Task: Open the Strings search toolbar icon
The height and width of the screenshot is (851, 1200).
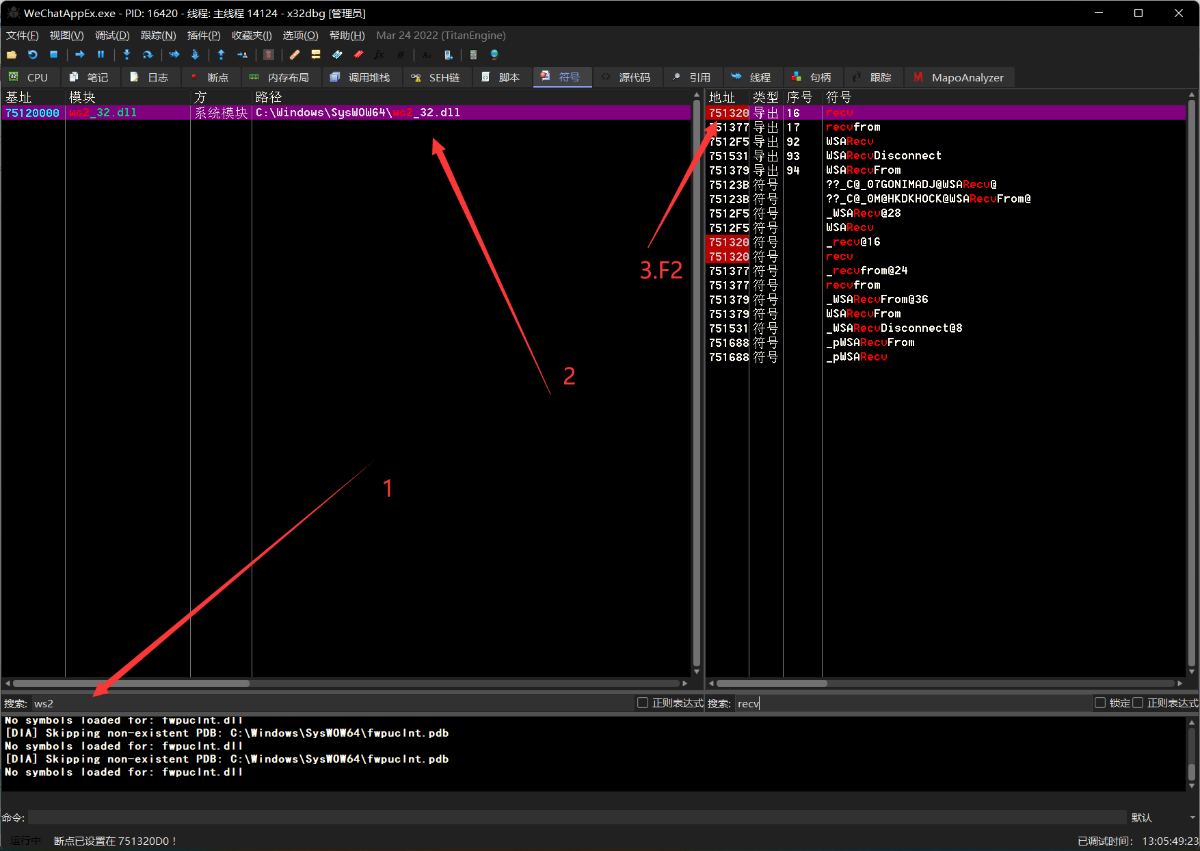Action: click(x=427, y=54)
